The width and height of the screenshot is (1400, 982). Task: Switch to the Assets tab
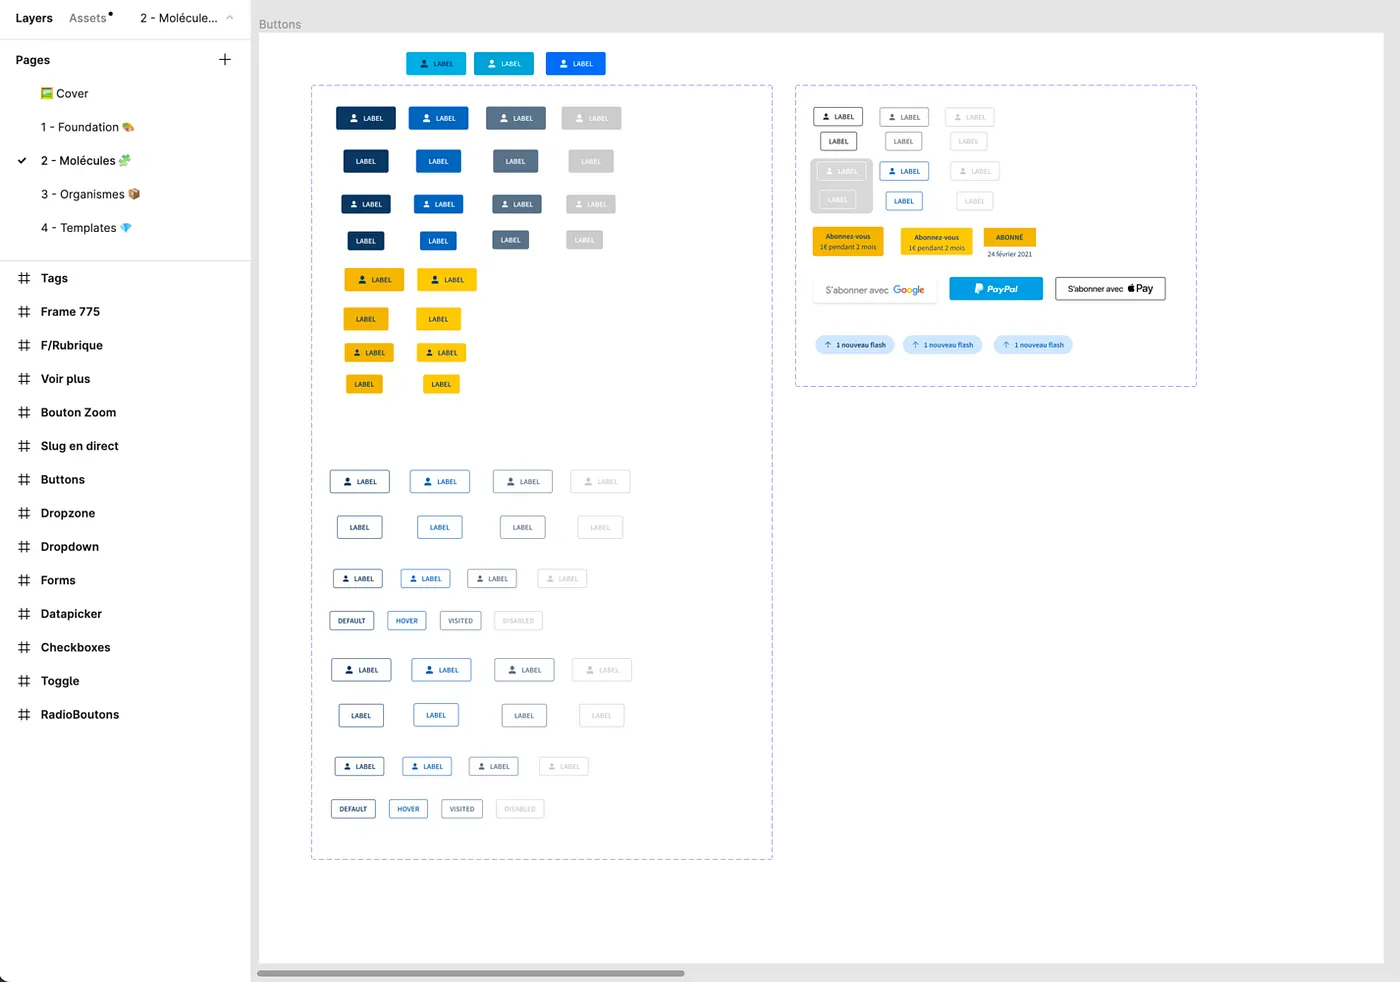[x=88, y=18]
